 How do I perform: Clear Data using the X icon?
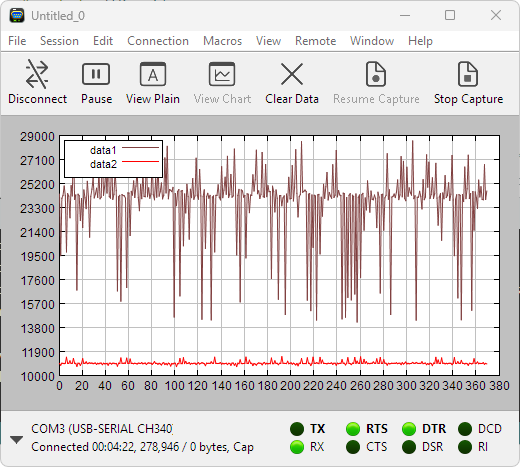point(292,74)
